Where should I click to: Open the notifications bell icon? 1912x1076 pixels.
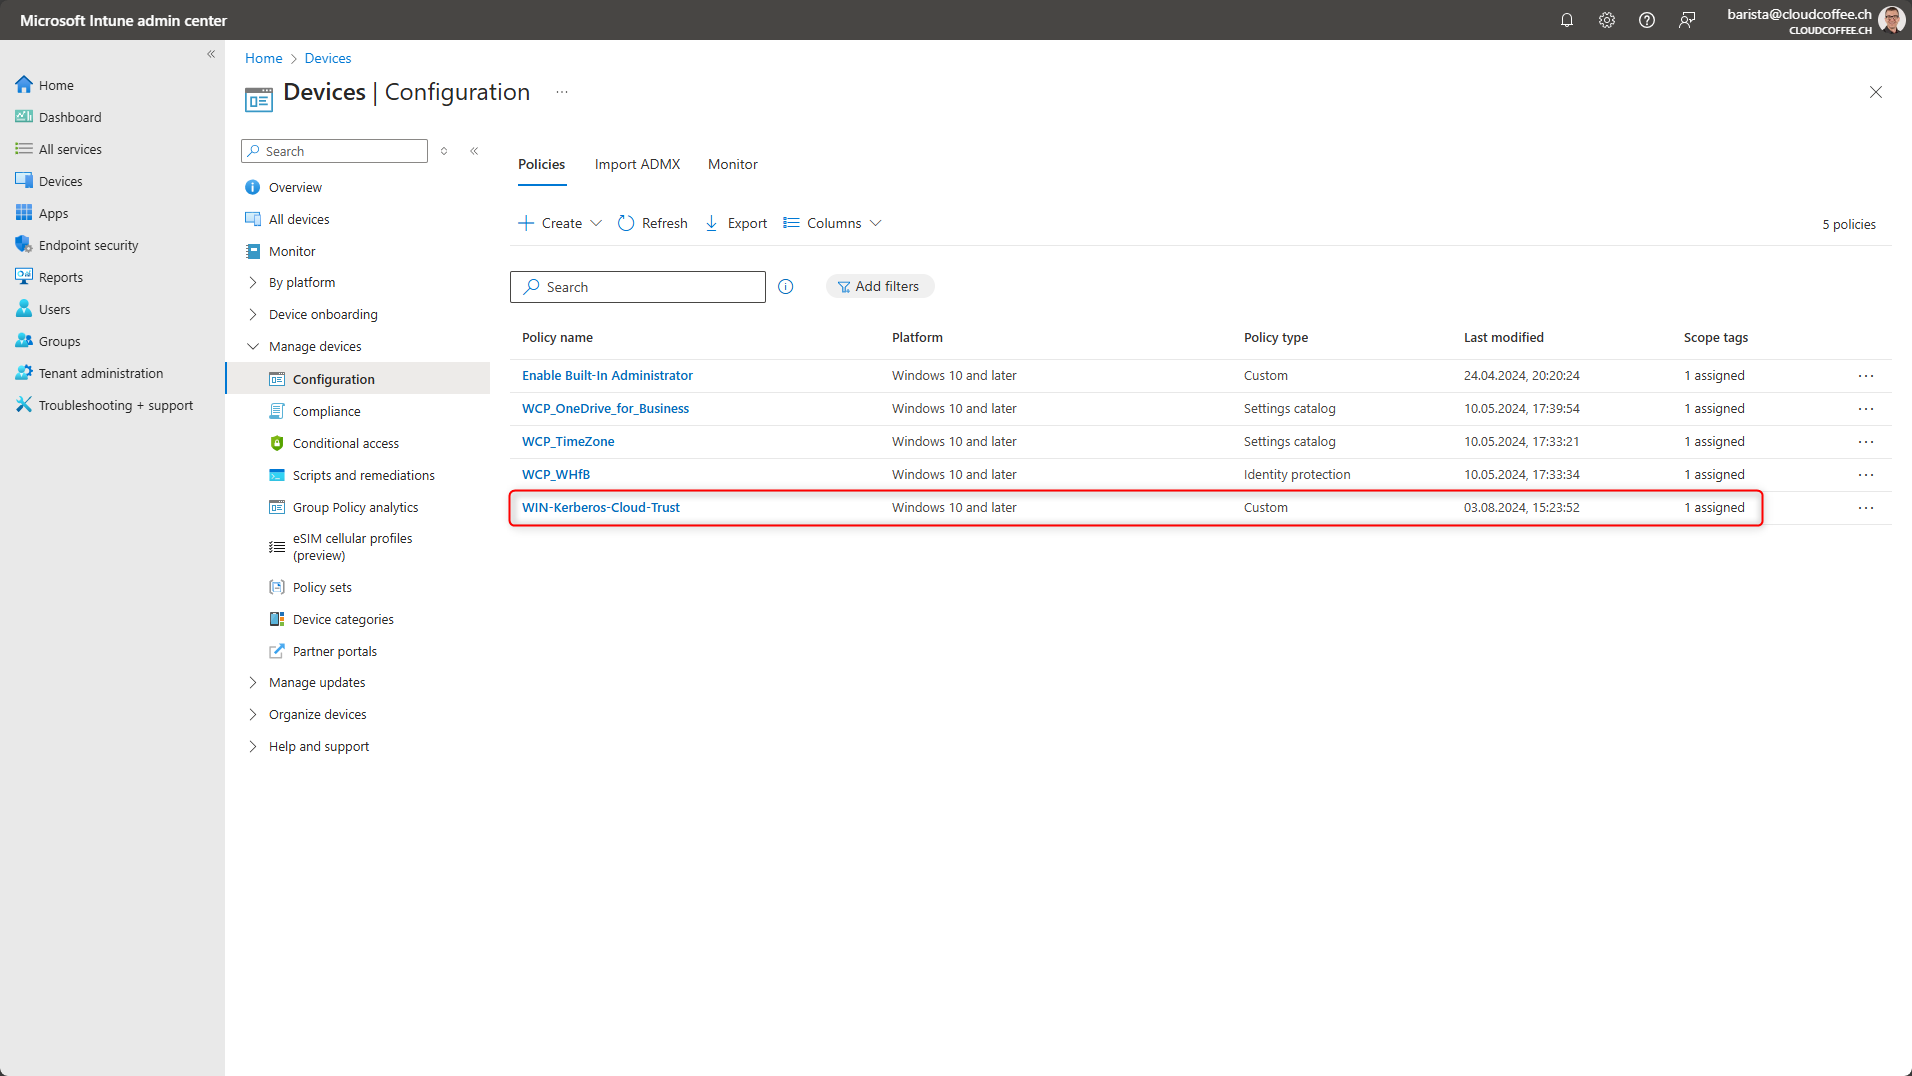point(1567,20)
